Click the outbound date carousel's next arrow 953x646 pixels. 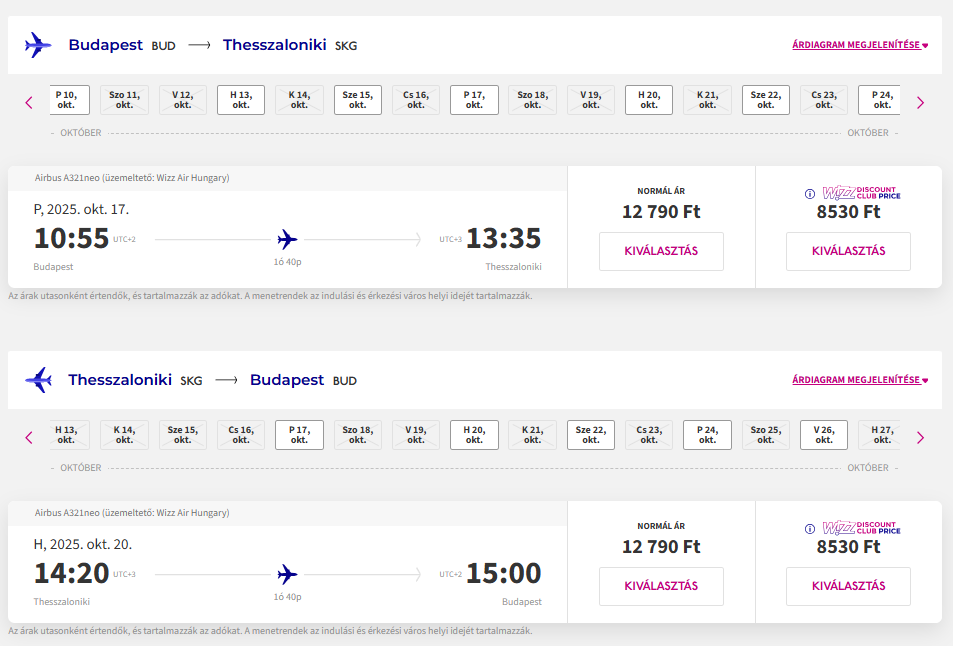coord(920,102)
